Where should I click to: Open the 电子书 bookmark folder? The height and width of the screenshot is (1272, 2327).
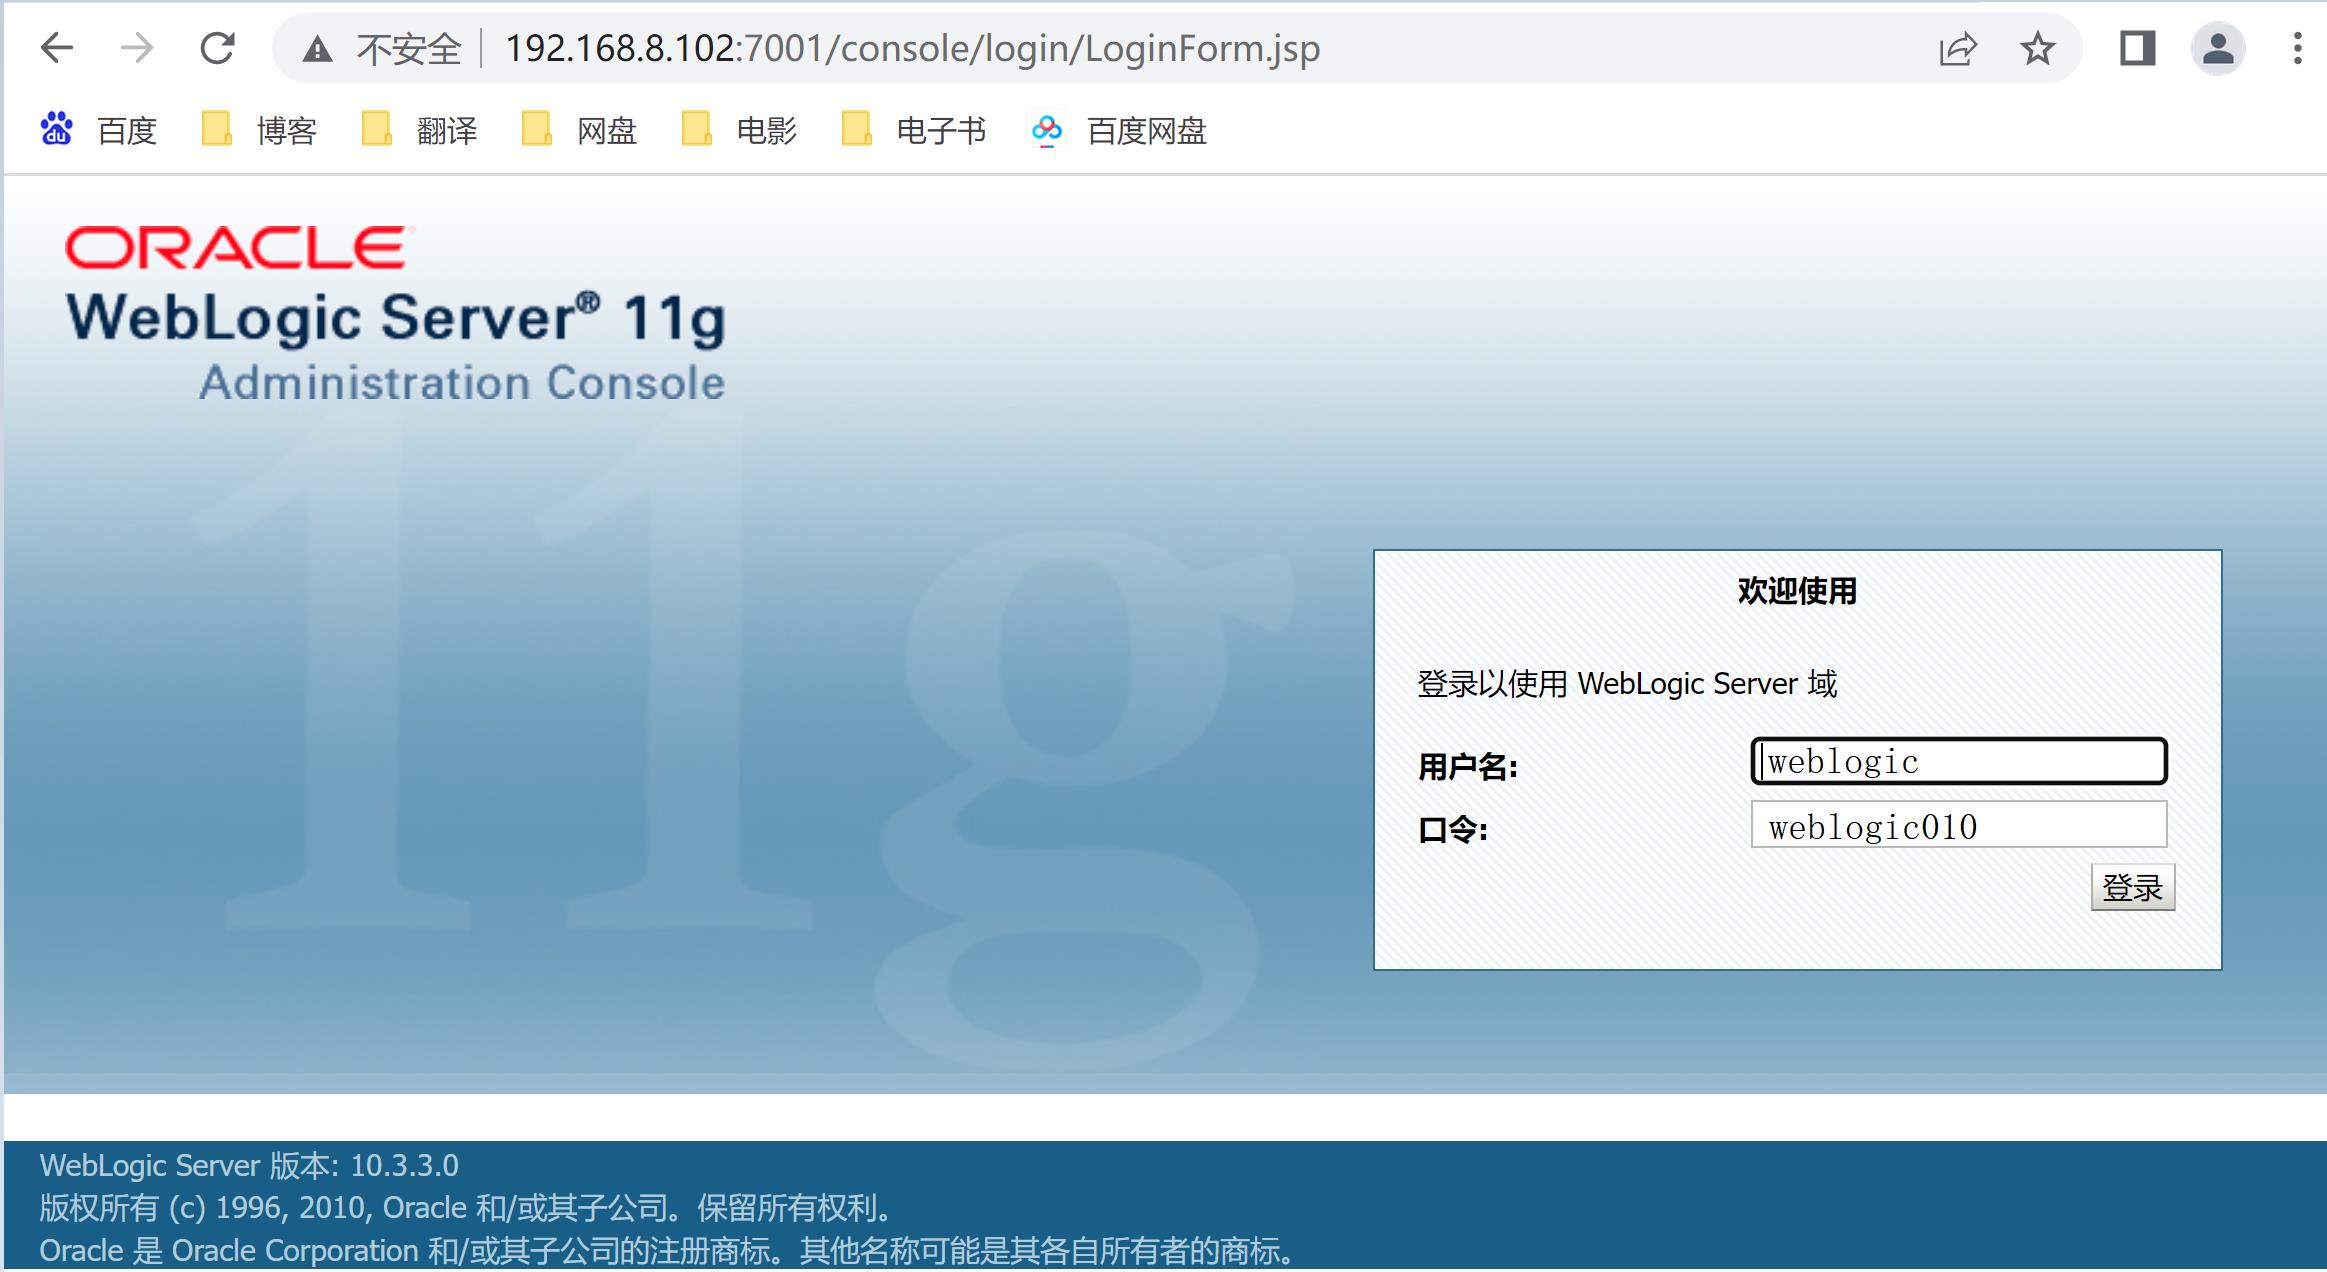[914, 130]
